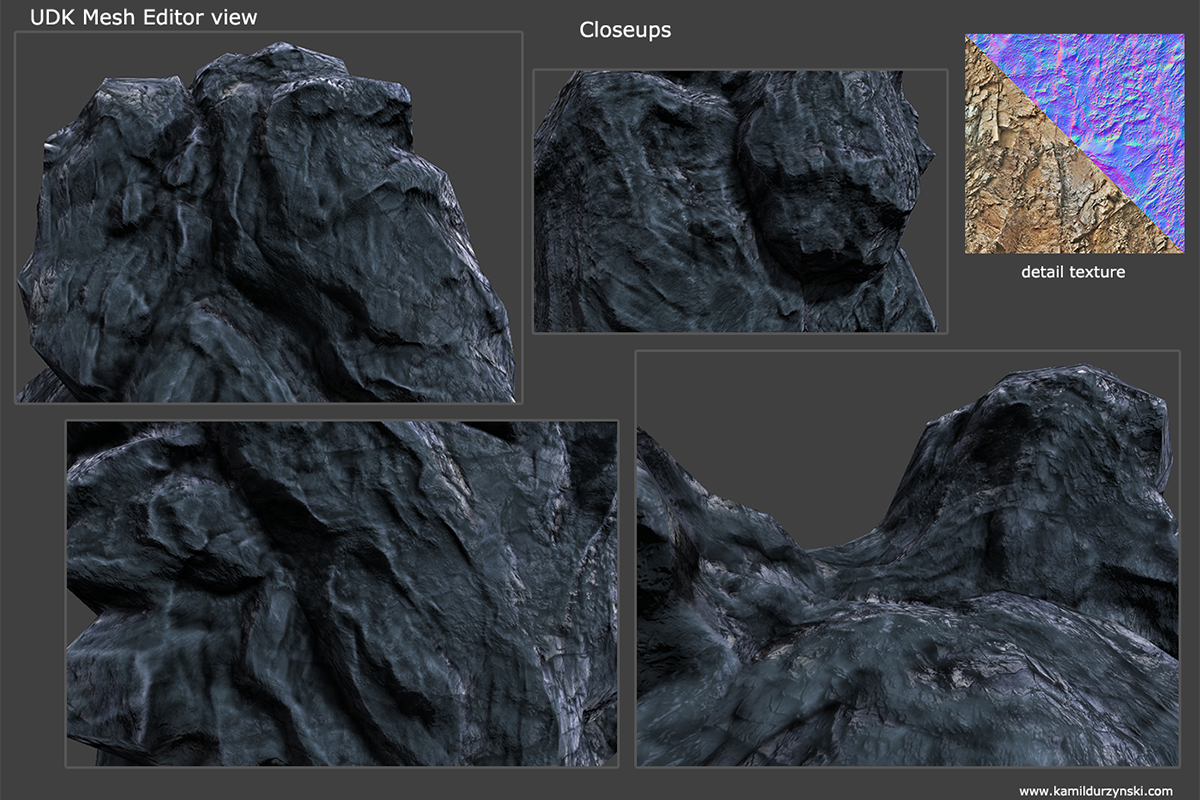Screen dimensions: 1200x800
Task: Click the 'detail texture' caption
Action: [x=1073, y=272]
